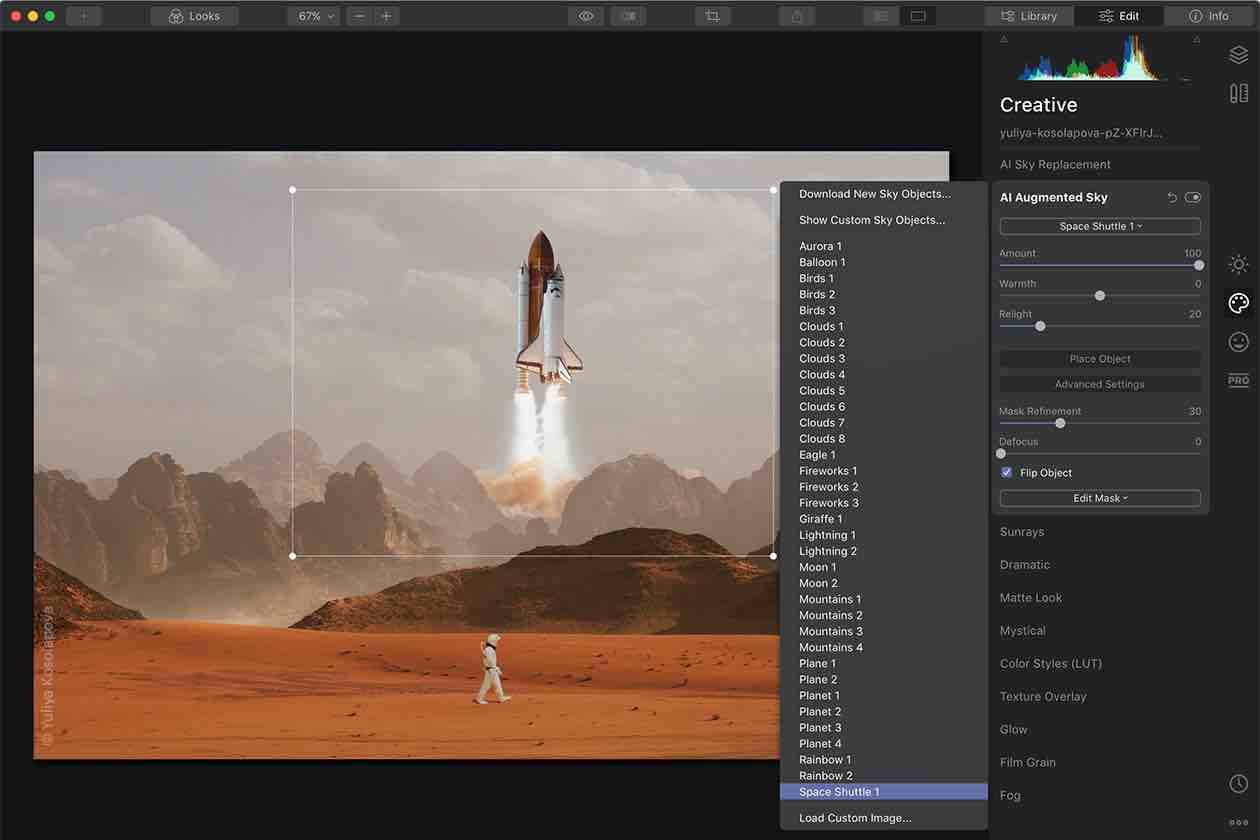
Task: Open the 67% zoom level dropdown
Action: (312, 15)
